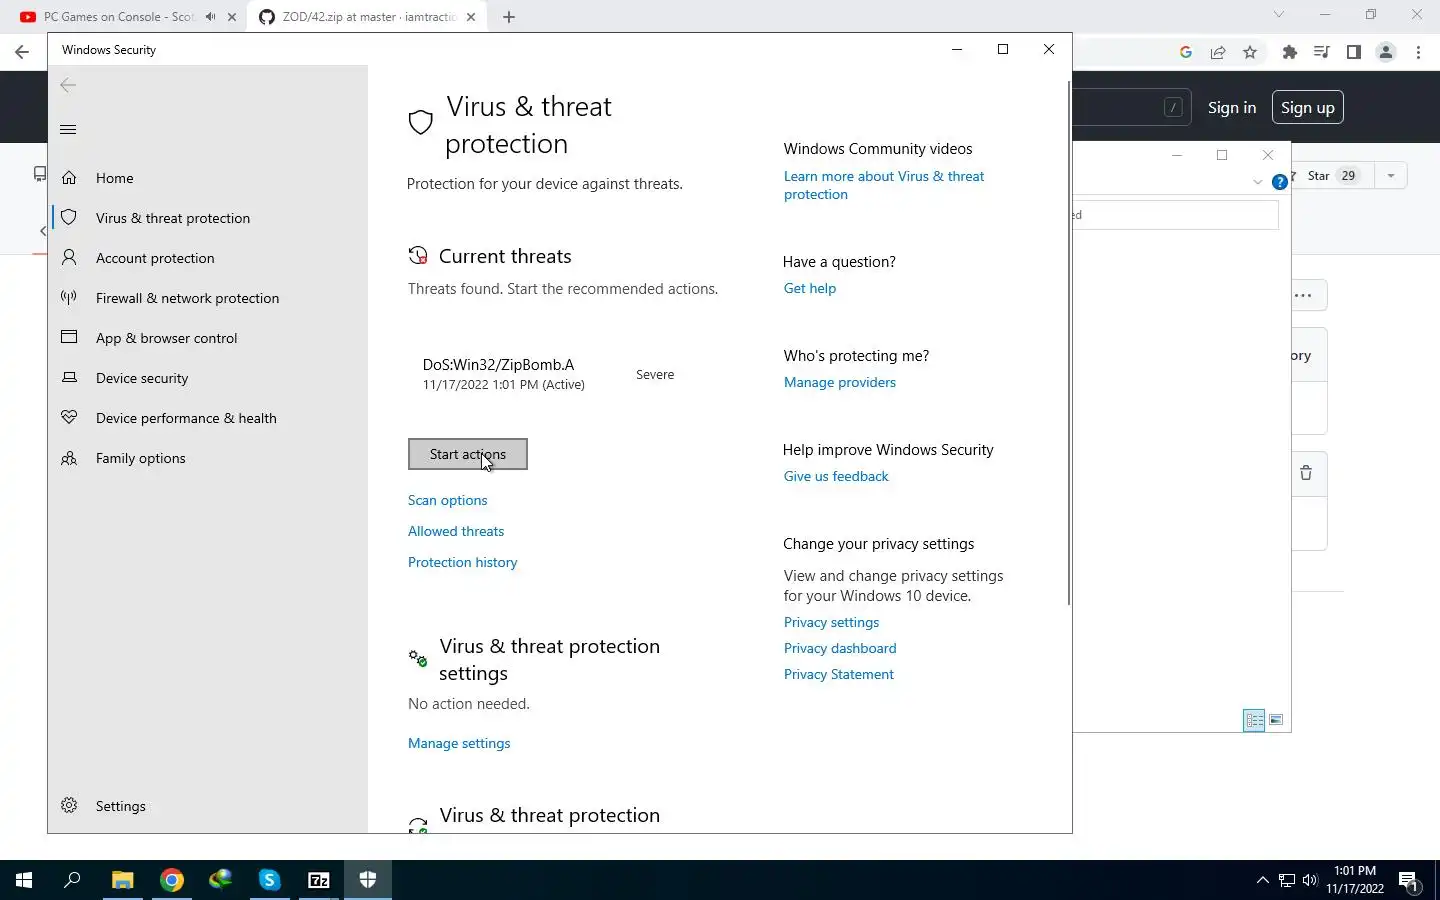This screenshot has height=900, width=1440.
Task: Open Allowed threats link
Action: click(x=455, y=531)
